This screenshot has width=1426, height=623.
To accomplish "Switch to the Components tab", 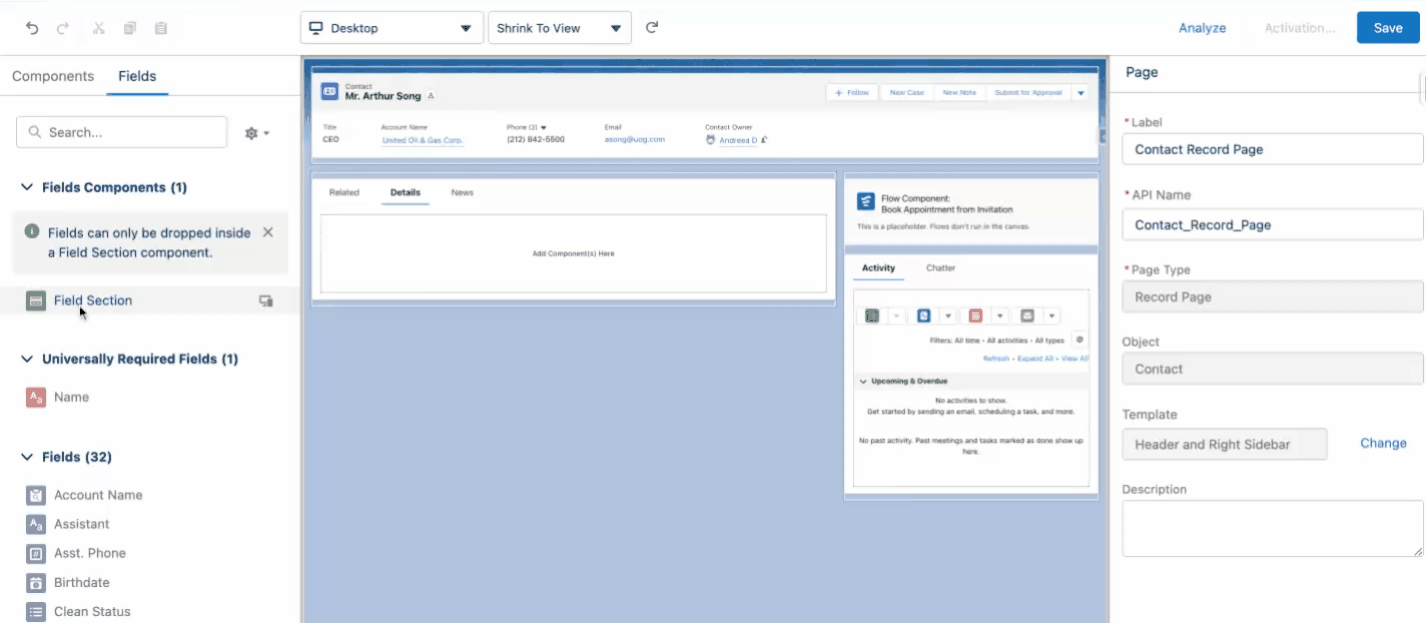I will [53, 76].
